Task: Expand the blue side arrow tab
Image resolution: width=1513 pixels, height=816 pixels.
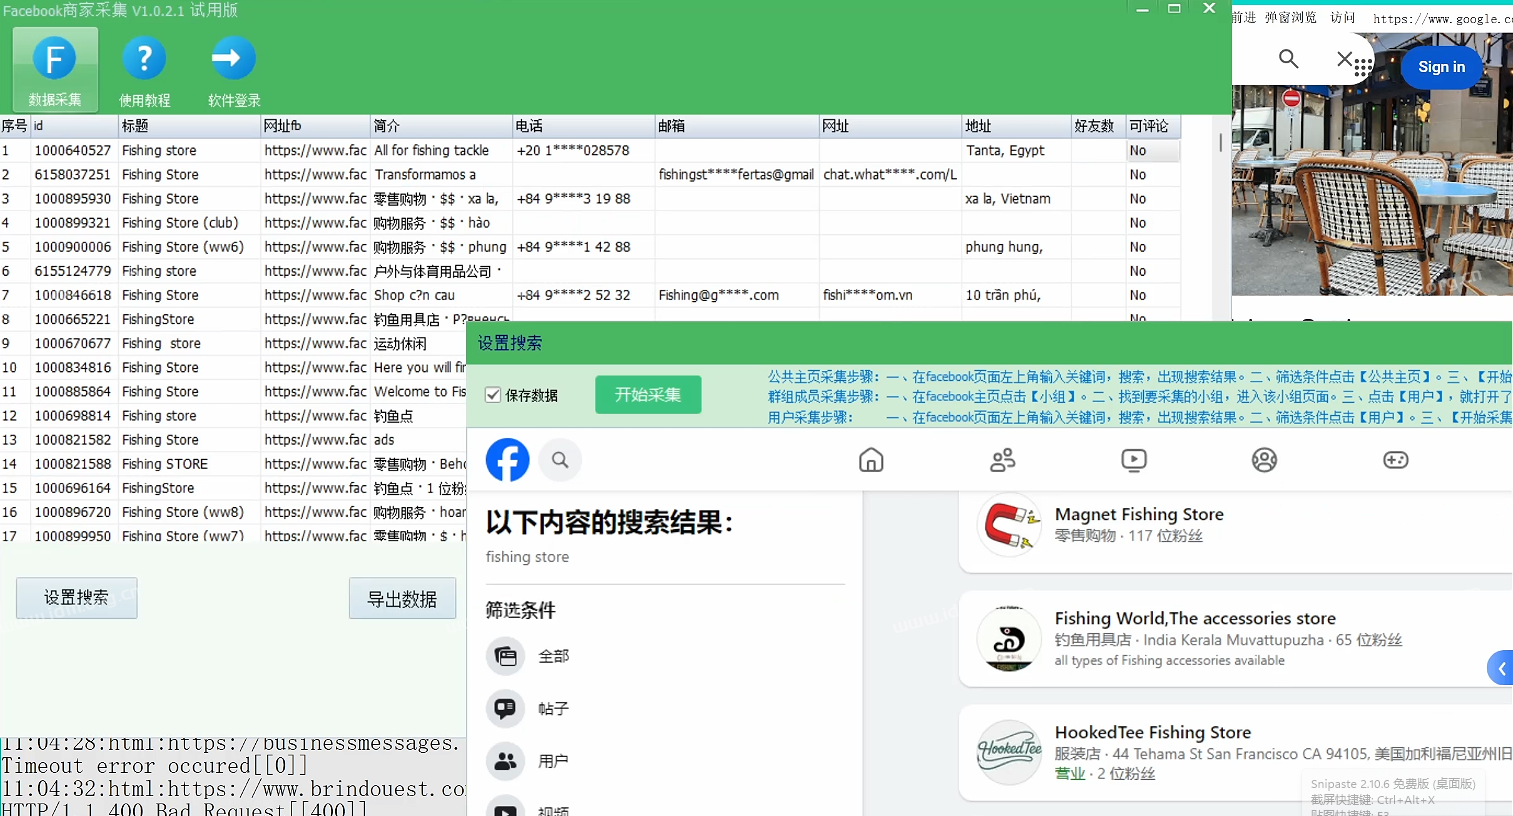Action: point(1500,668)
